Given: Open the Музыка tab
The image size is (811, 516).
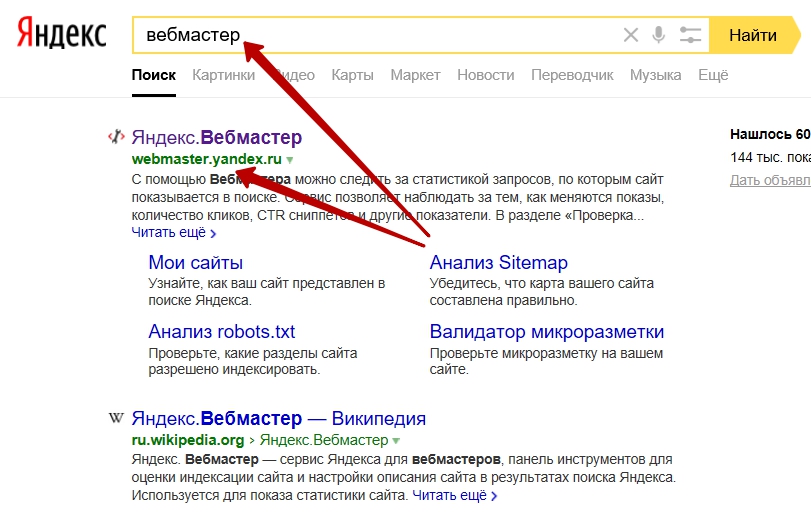Looking at the screenshot, I should [655, 75].
